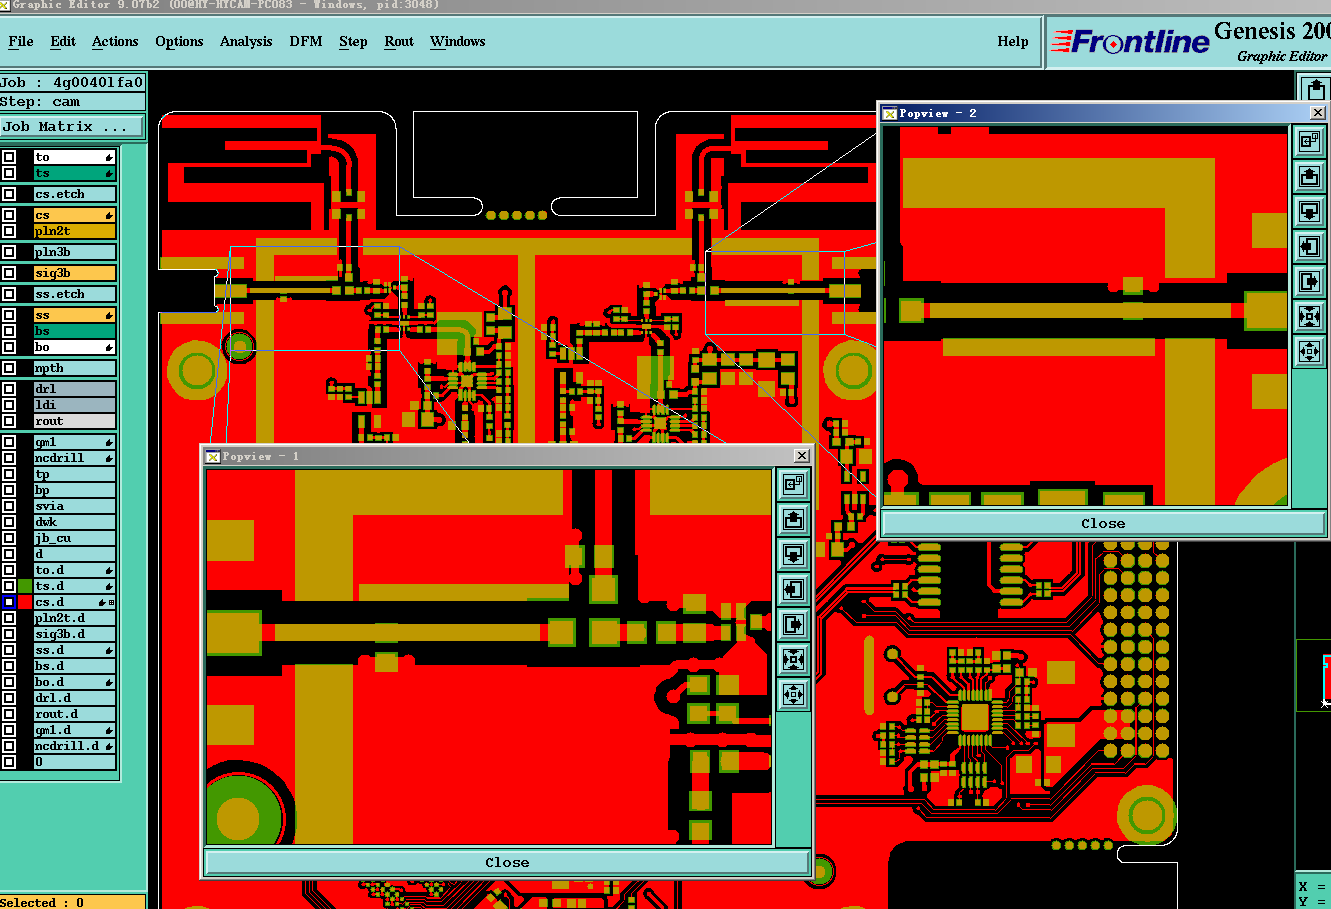Select the rout.d layer row
1331x909 pixels.
tap(75, 714)
